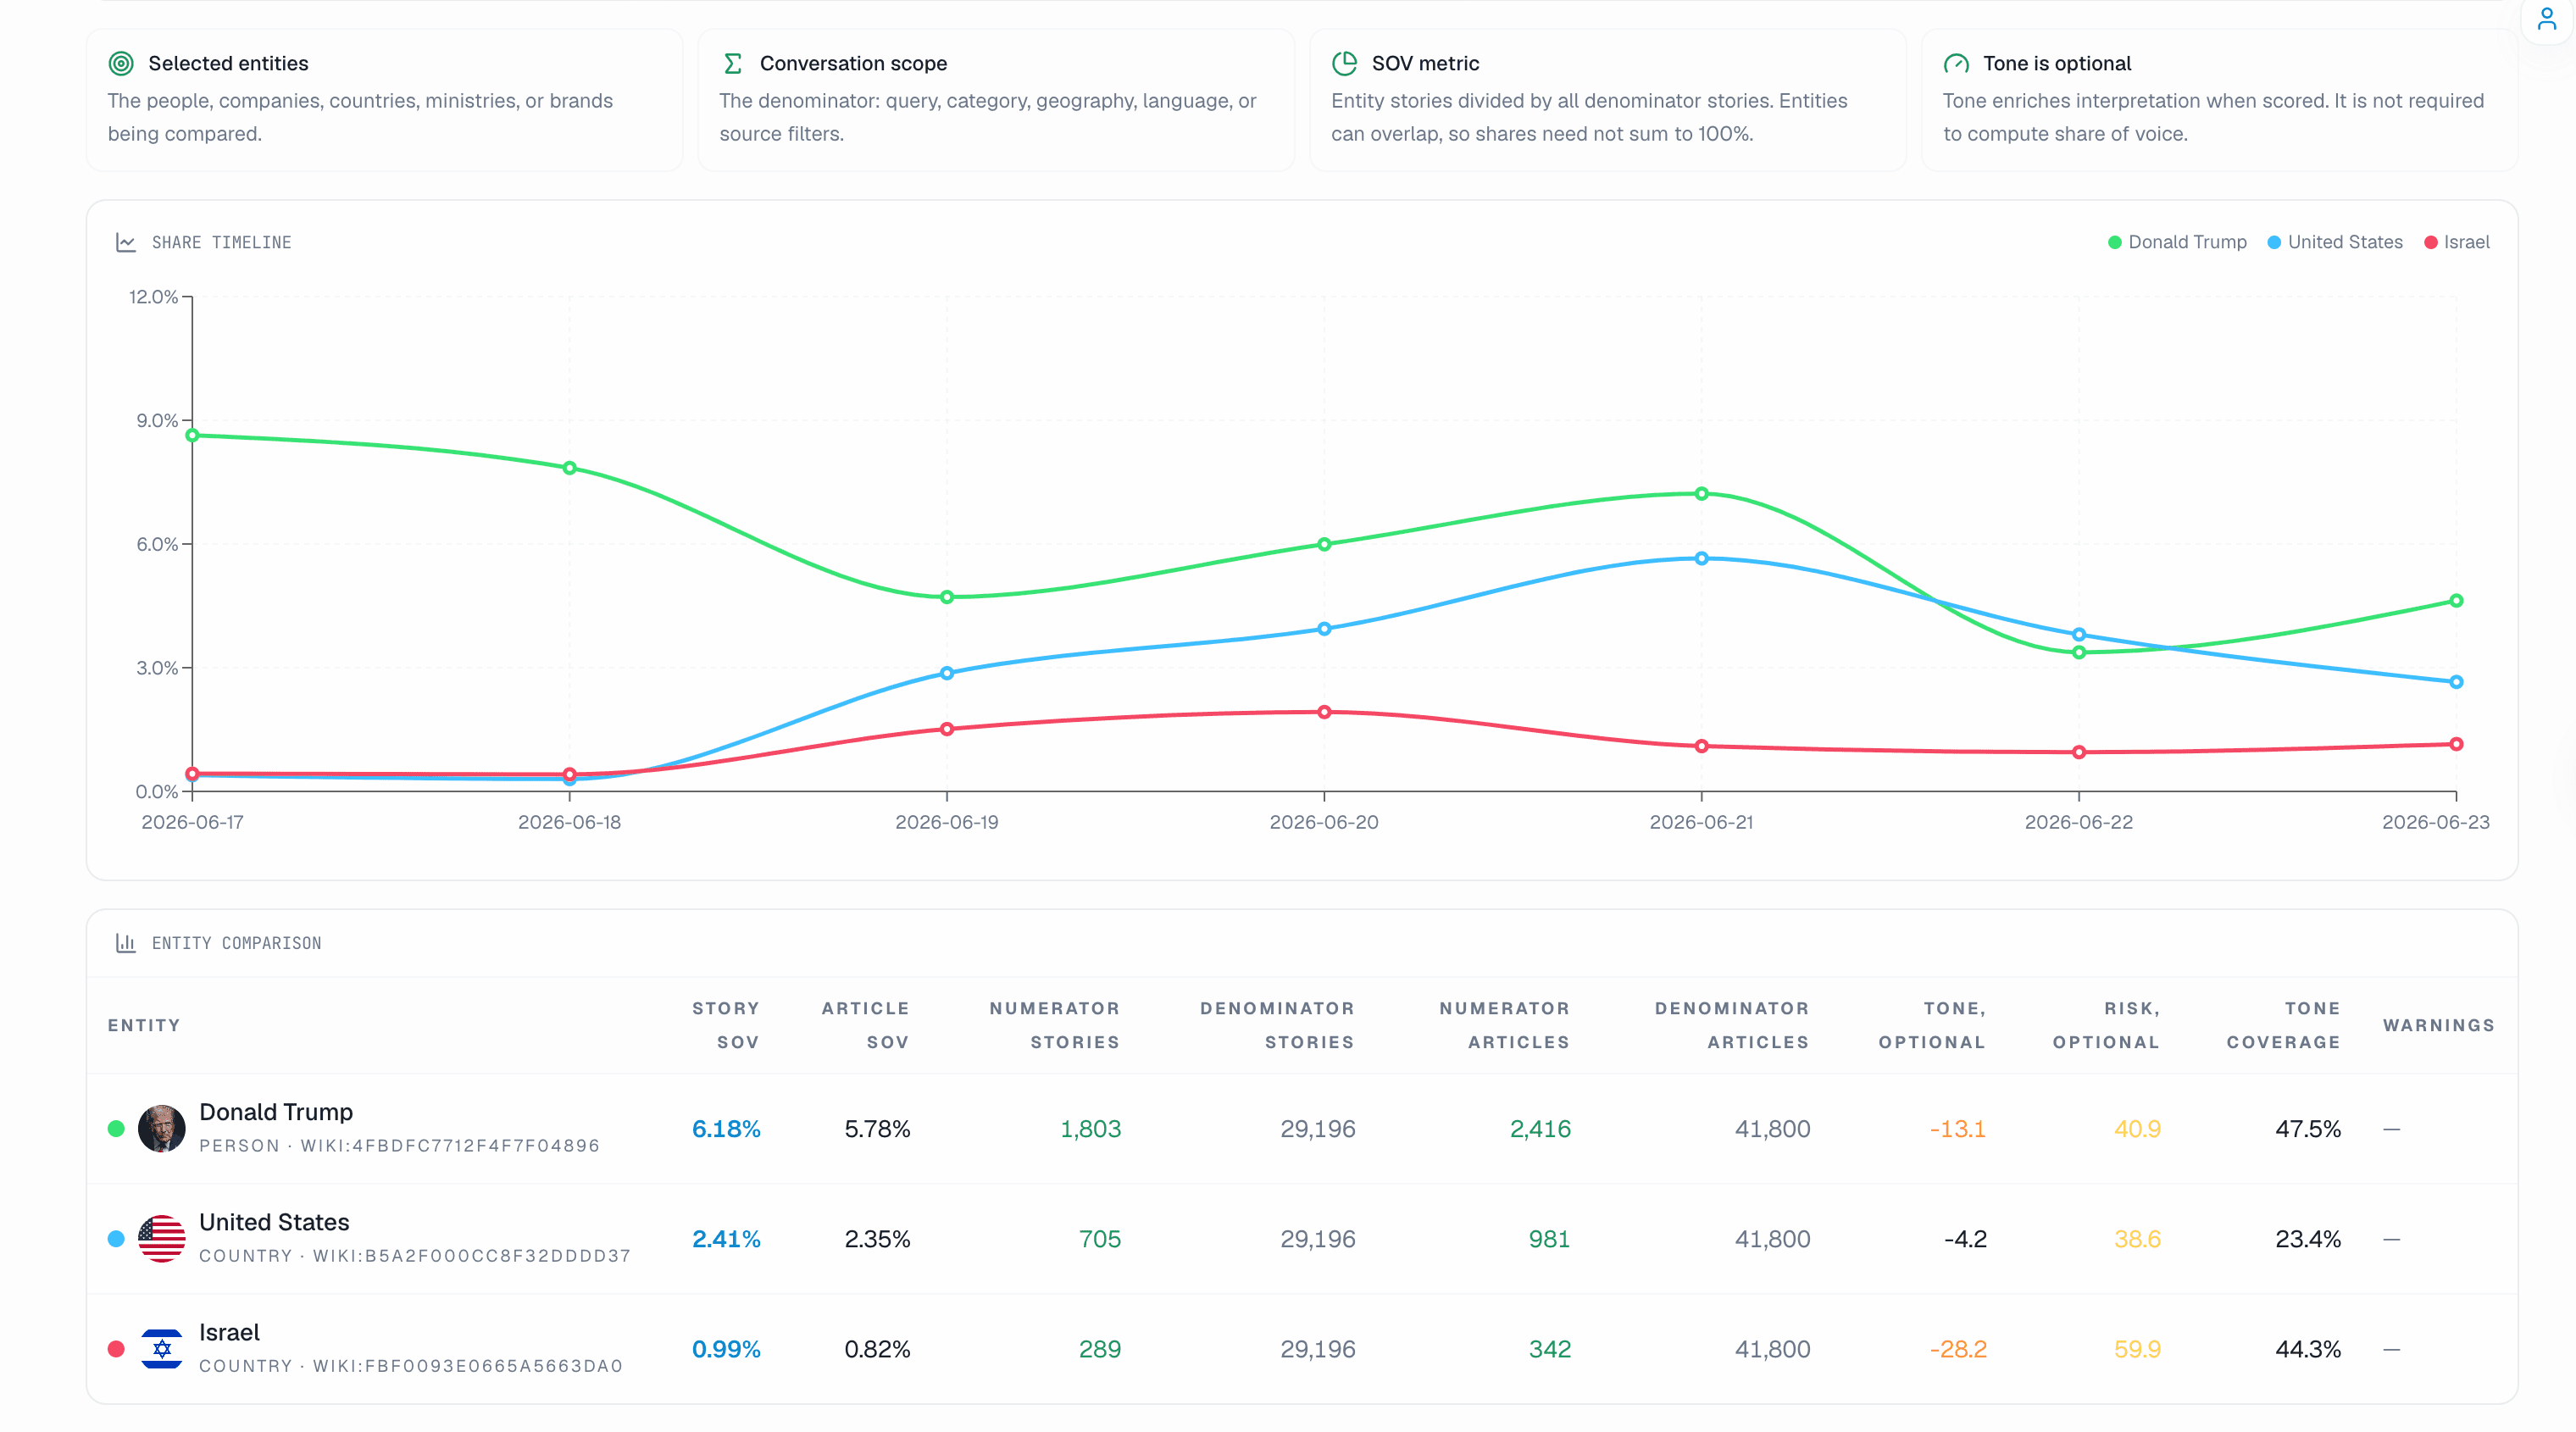Click Israel's 342 numerator articles value
Screen dimensions: 2576x1432
[1549, 1348]
